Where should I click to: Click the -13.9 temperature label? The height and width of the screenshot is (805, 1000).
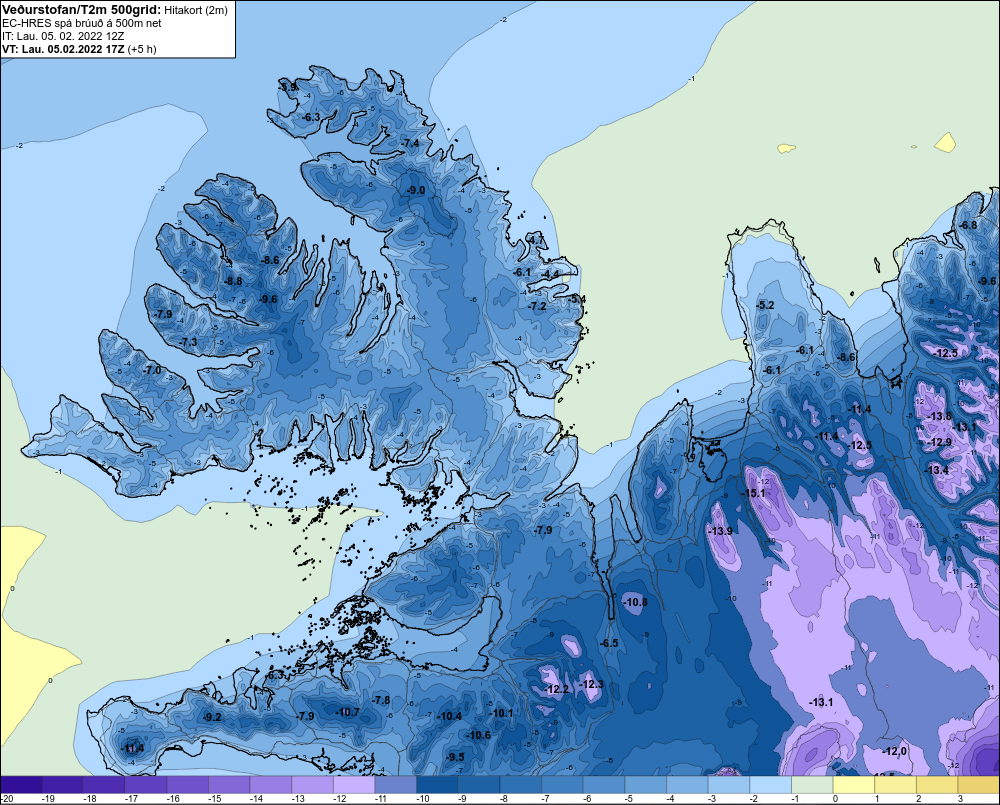[x=721, y=531]
